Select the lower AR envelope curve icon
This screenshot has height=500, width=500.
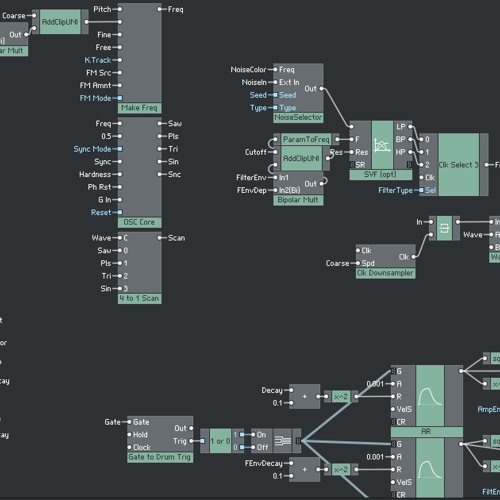pyautogui.click(x=430, y=468)
